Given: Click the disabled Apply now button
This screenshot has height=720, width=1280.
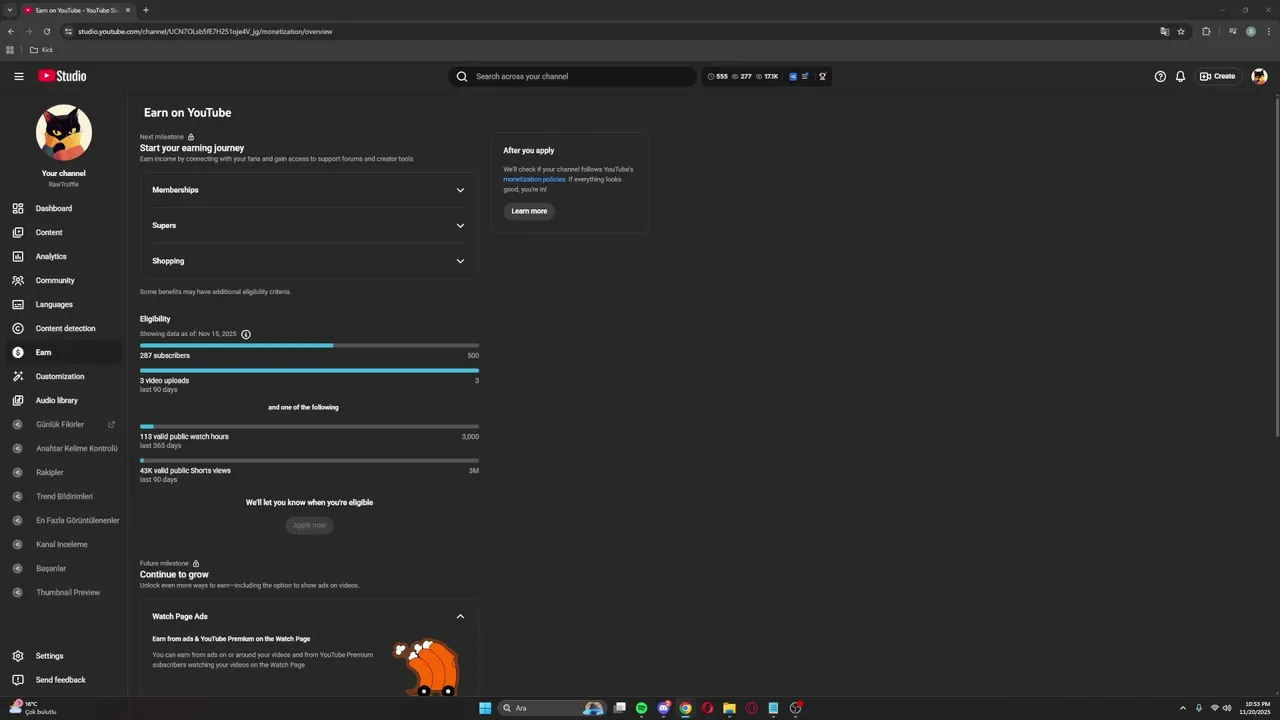Looking at the screenshot, I should pyautogui.click(x=309, y=525).
